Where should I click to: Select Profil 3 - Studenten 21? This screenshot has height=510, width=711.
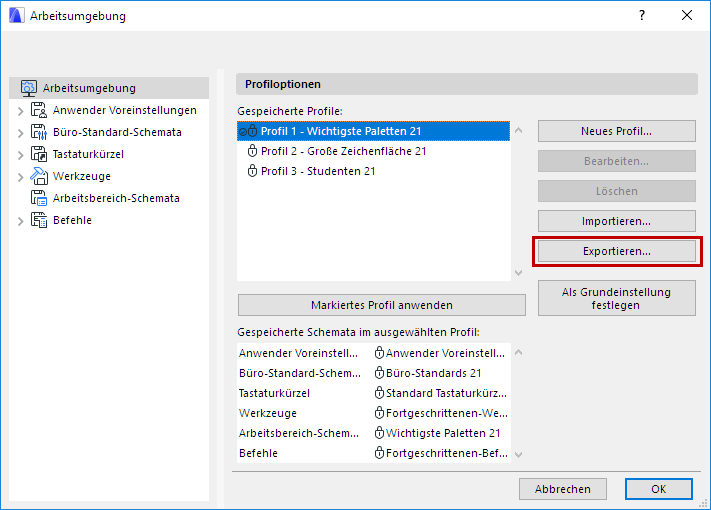318,171
